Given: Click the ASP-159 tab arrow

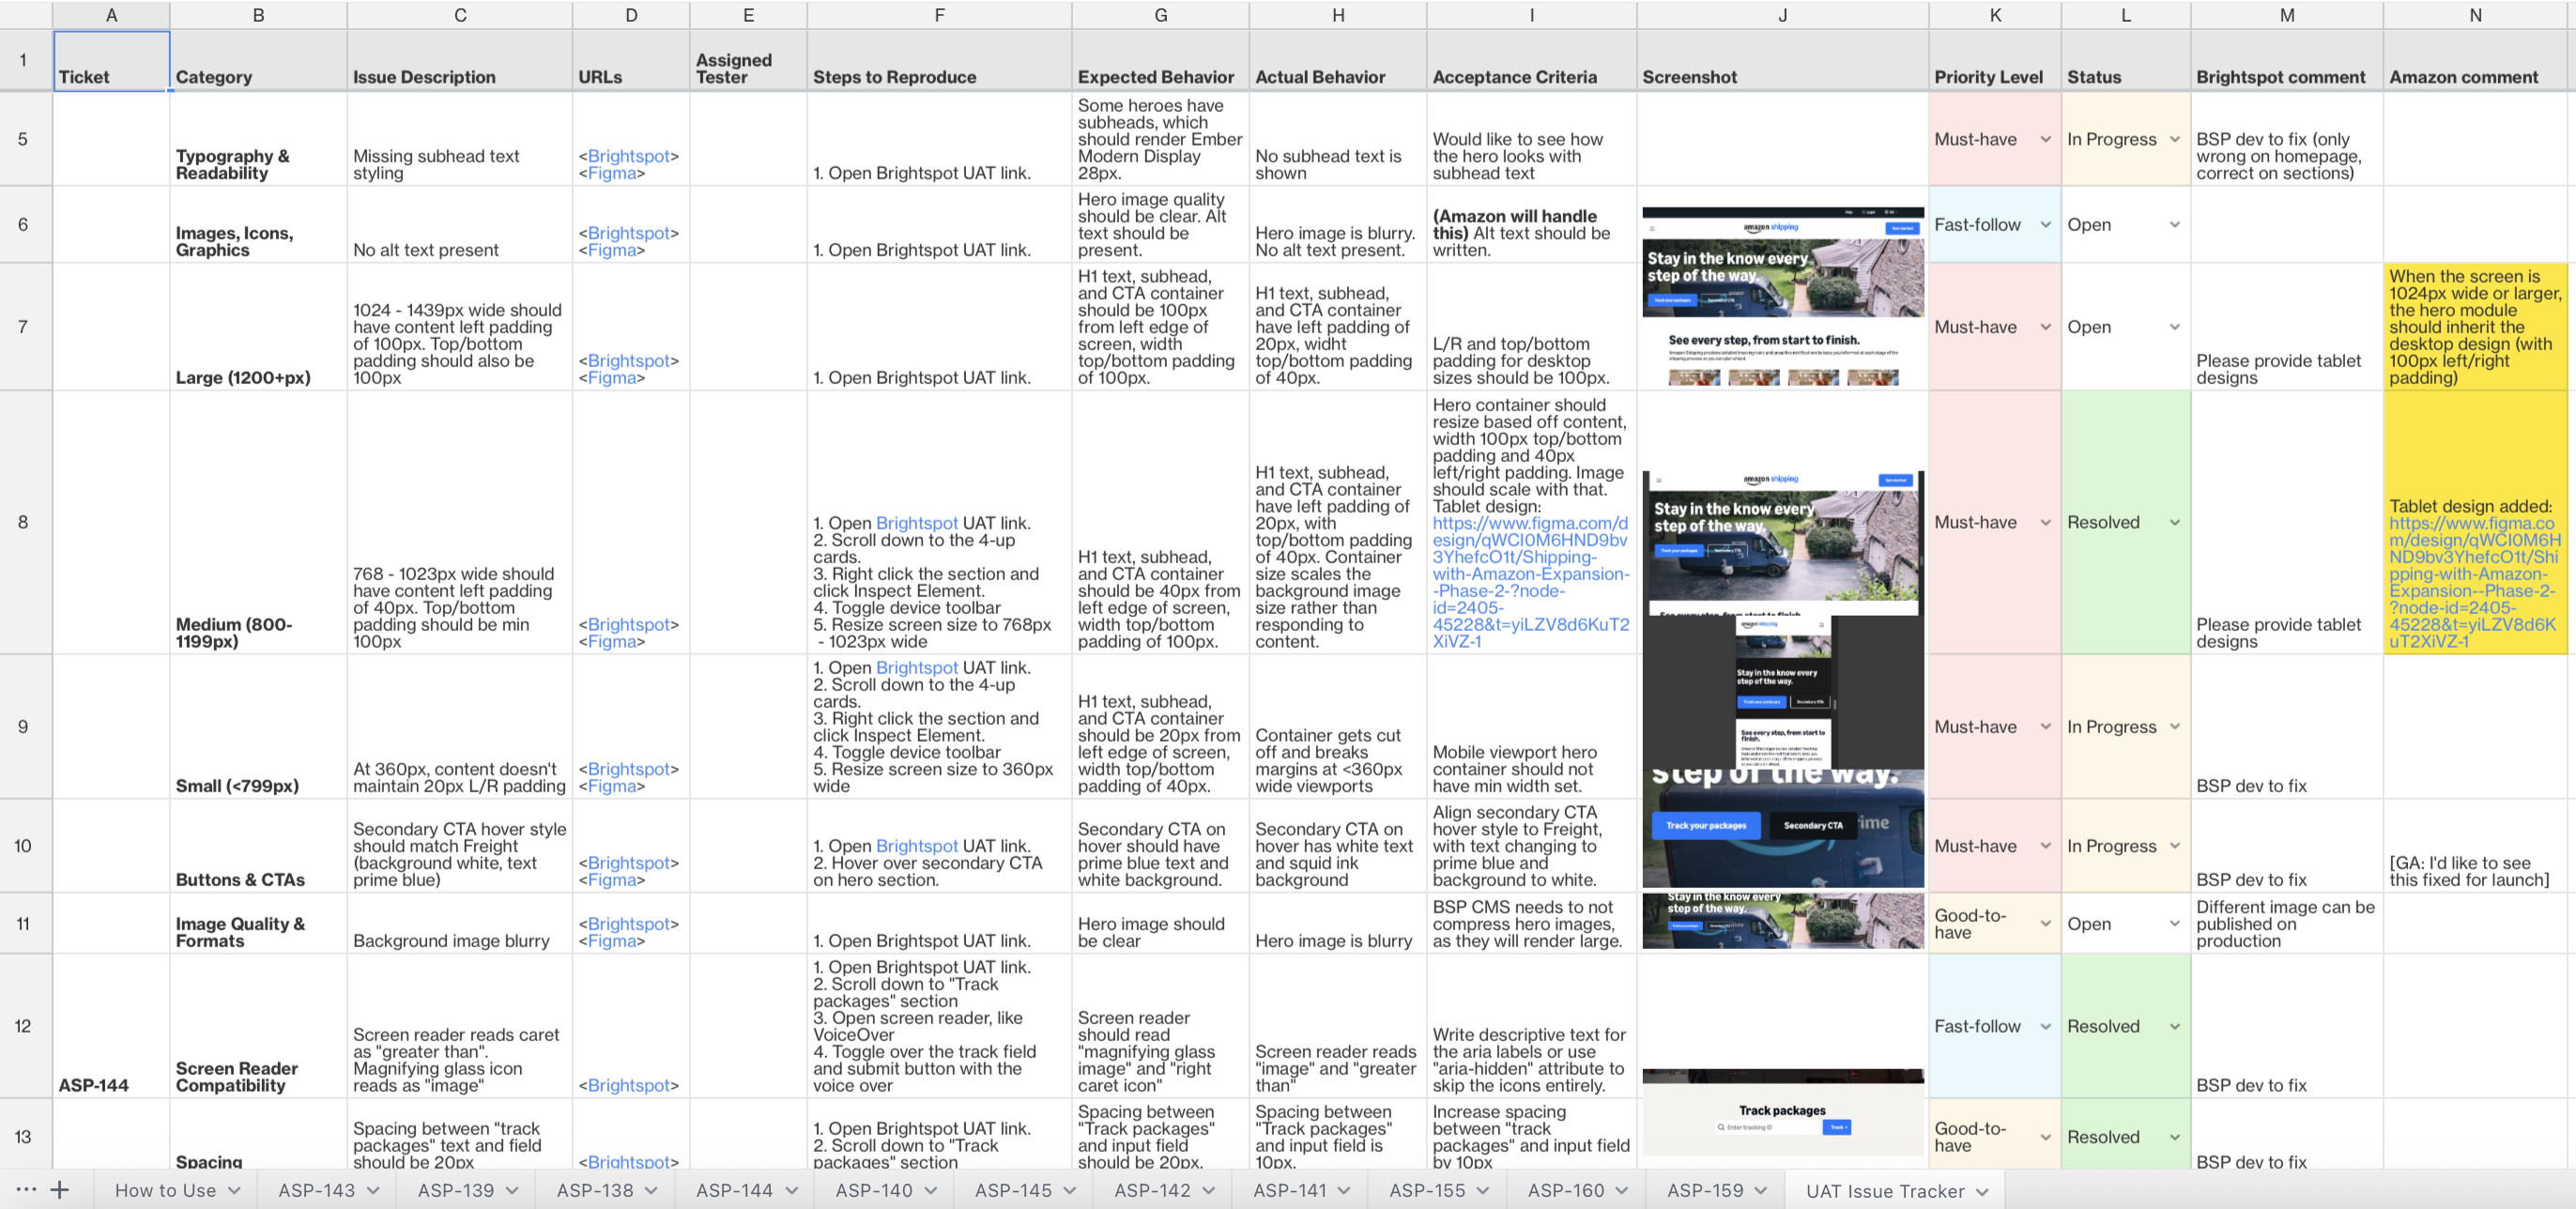Looking at the screenshot, I should pos(1761,1191).
